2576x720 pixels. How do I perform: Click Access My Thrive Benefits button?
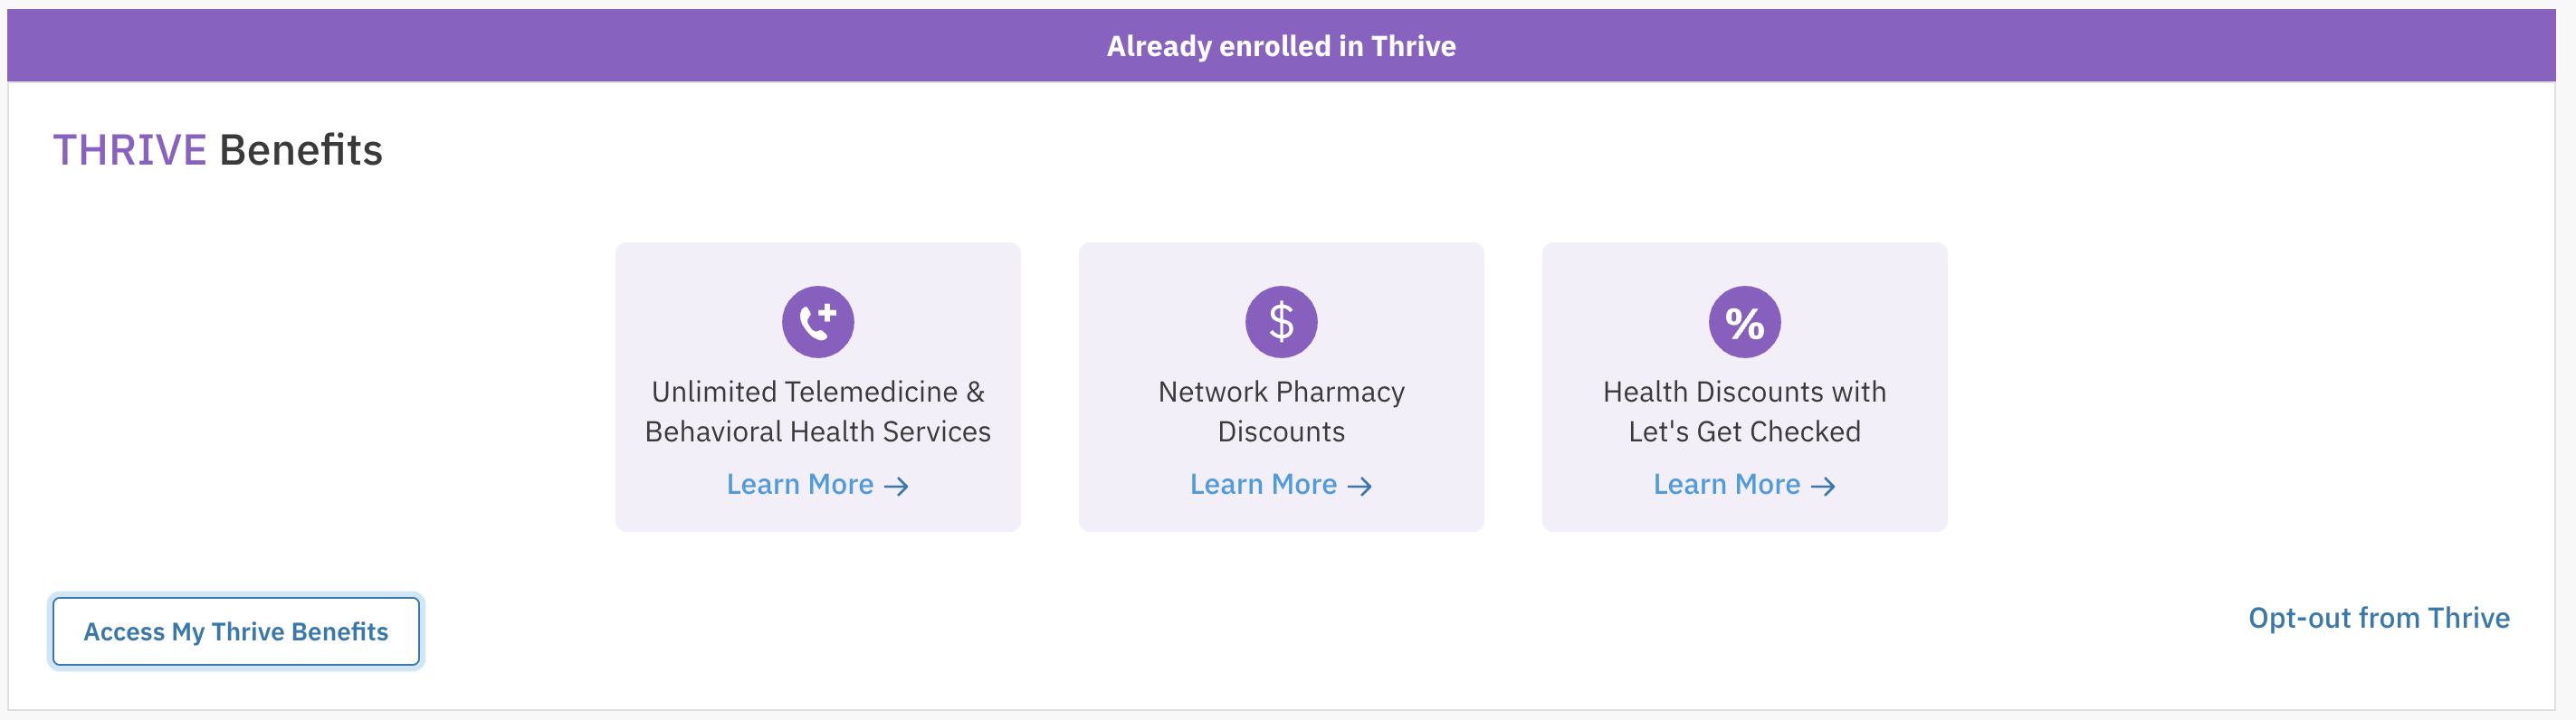236,631
